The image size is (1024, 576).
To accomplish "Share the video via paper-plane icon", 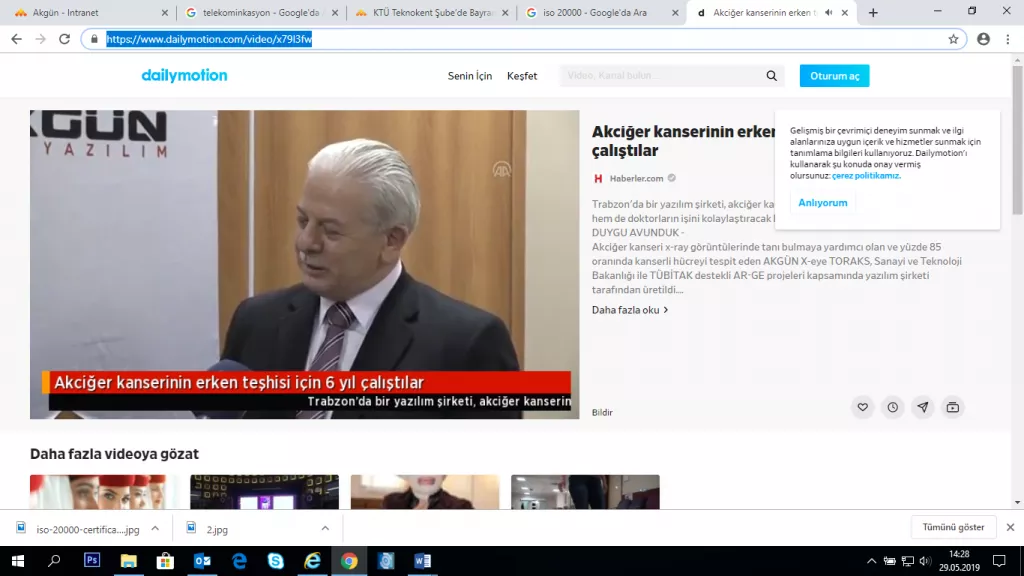I will (922, 407).
